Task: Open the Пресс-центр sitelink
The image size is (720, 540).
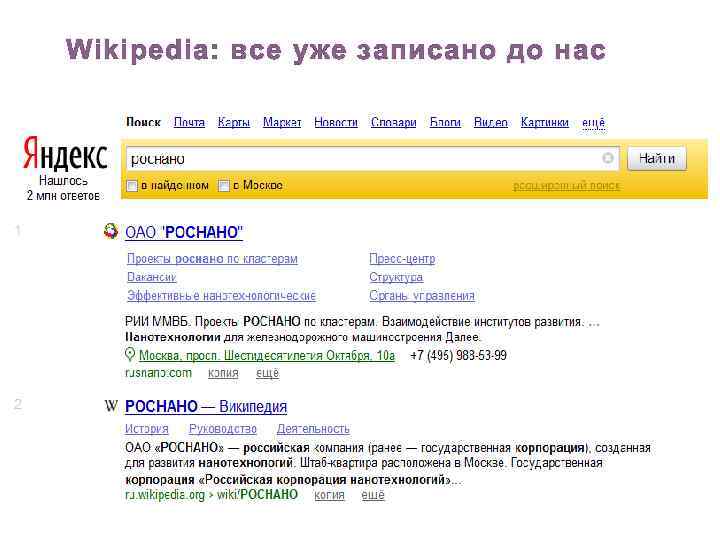Action: [402, 259]
